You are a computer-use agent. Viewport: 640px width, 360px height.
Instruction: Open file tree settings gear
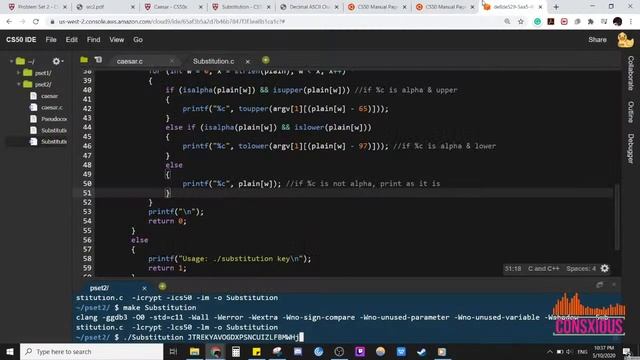tap(57, 61)
